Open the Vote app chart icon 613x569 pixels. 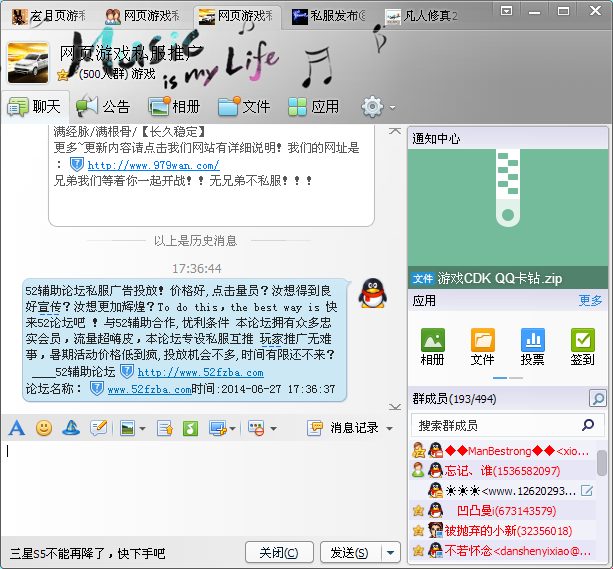tap(532, 339)
